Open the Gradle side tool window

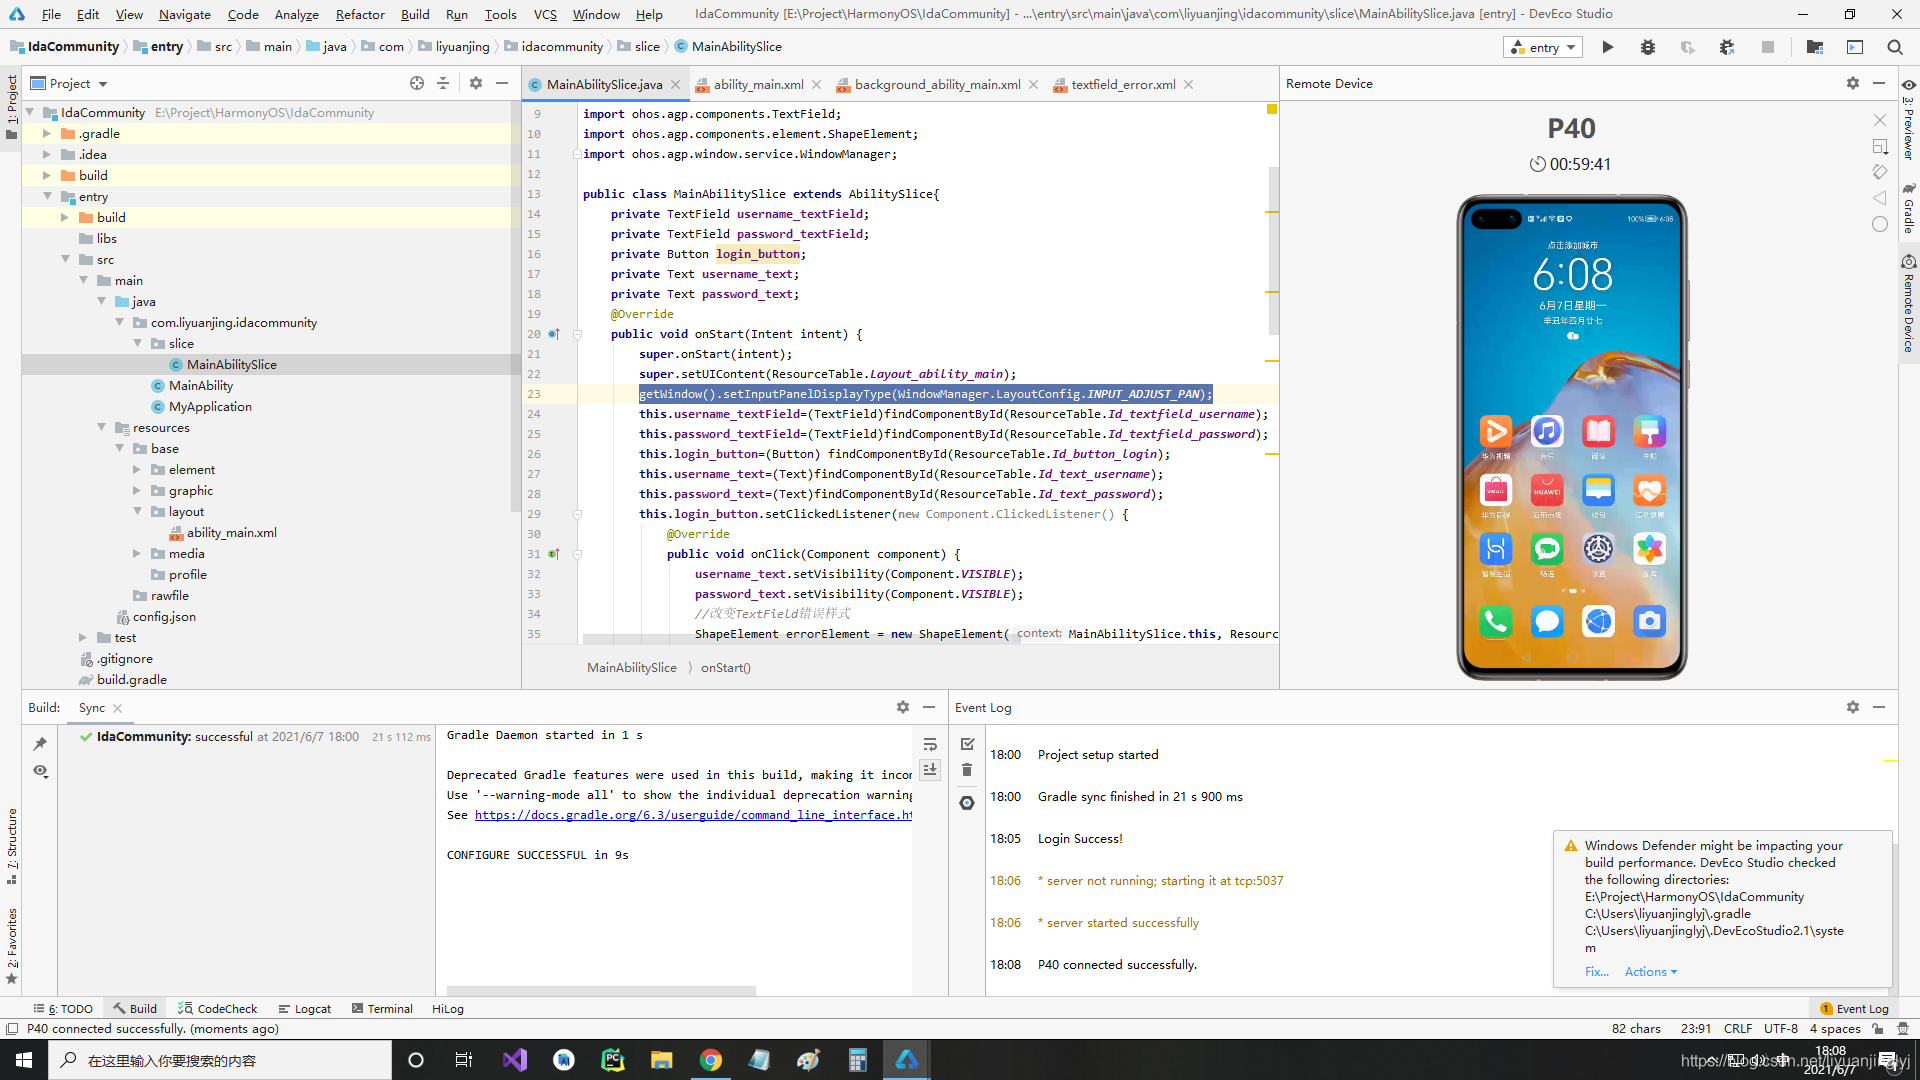[1908, 208]
